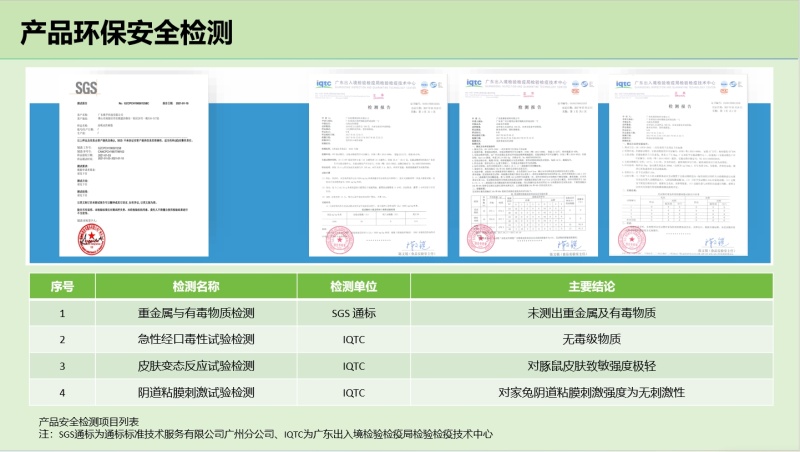Open the third document, densest table report

[528, 165]
